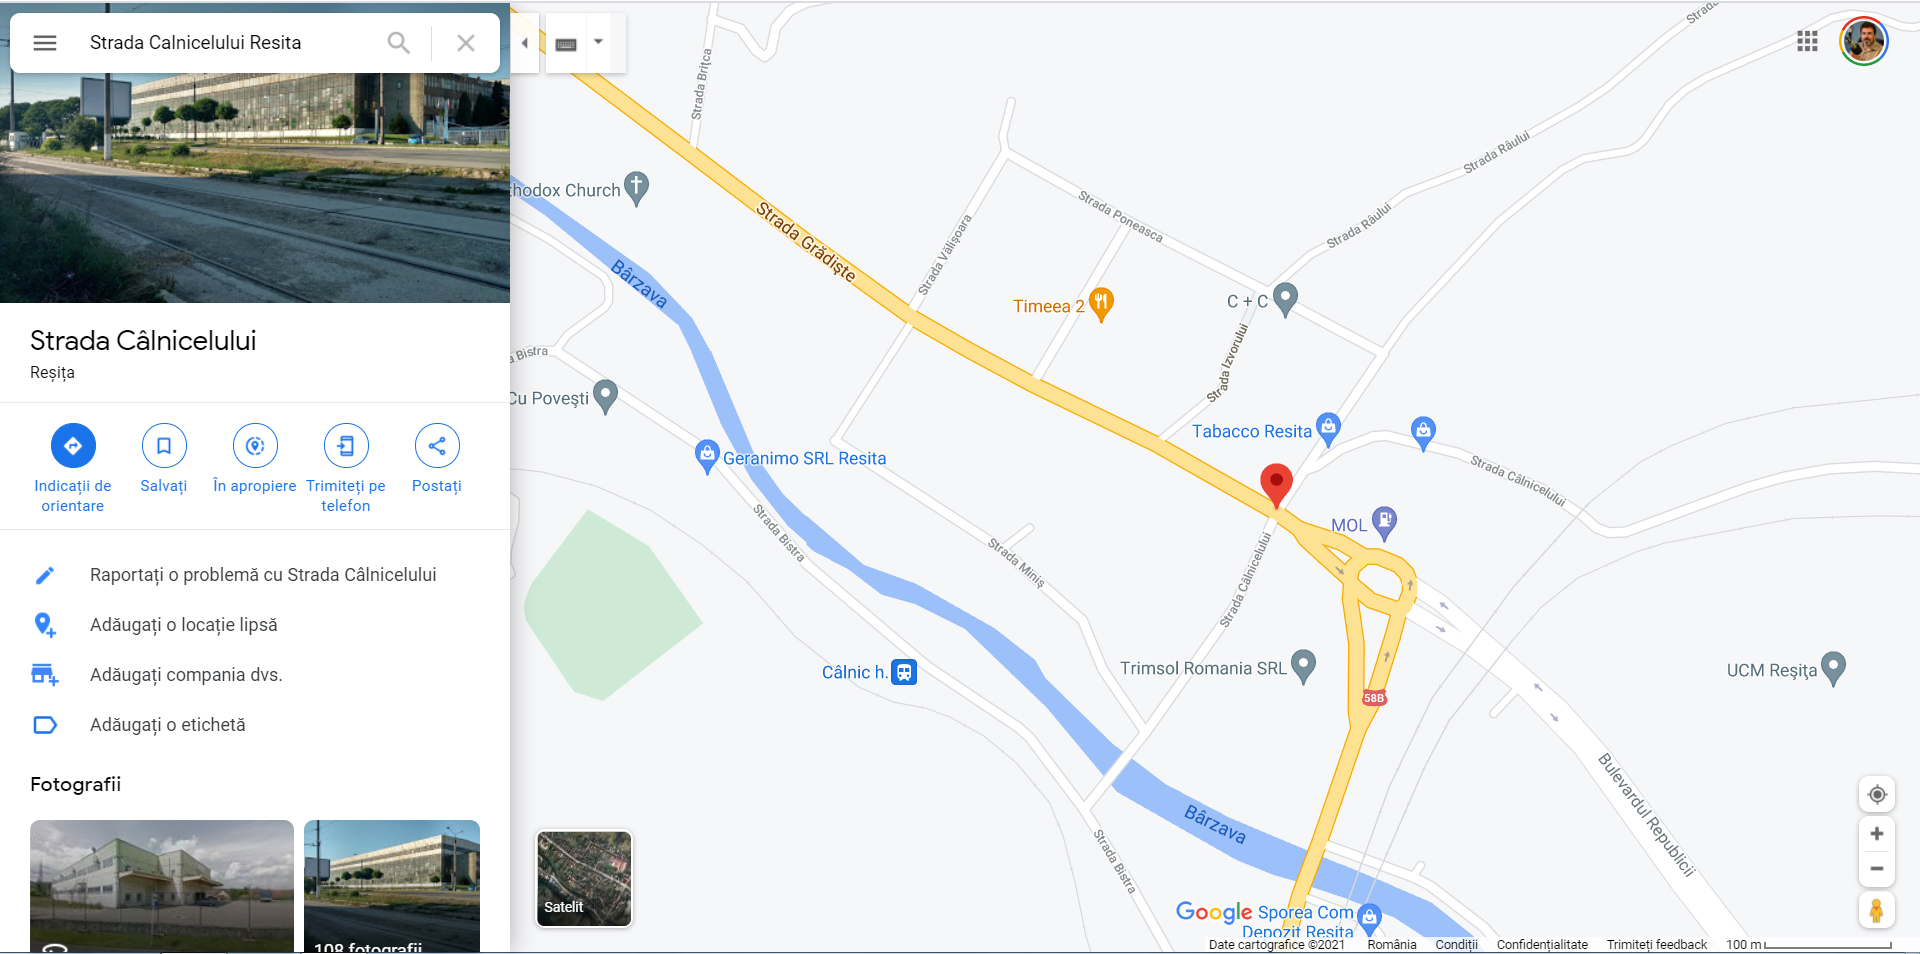The image size is (1920, 954).
Task: Toggle the on-screen keyboard input tool
Action: click(x=566, y=44)
